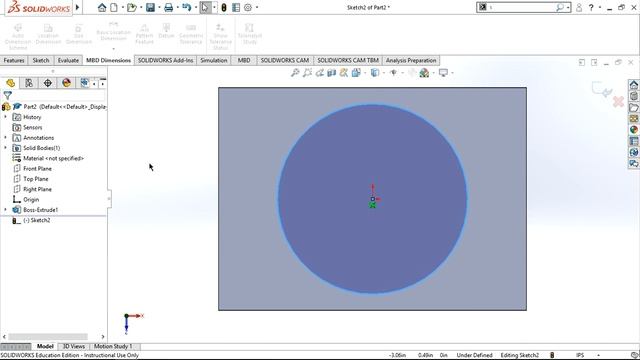Image resolution: width=640 pixels, height=360 pixels.
Task: Switch to the Simulation tab
Action: [214, 60]
